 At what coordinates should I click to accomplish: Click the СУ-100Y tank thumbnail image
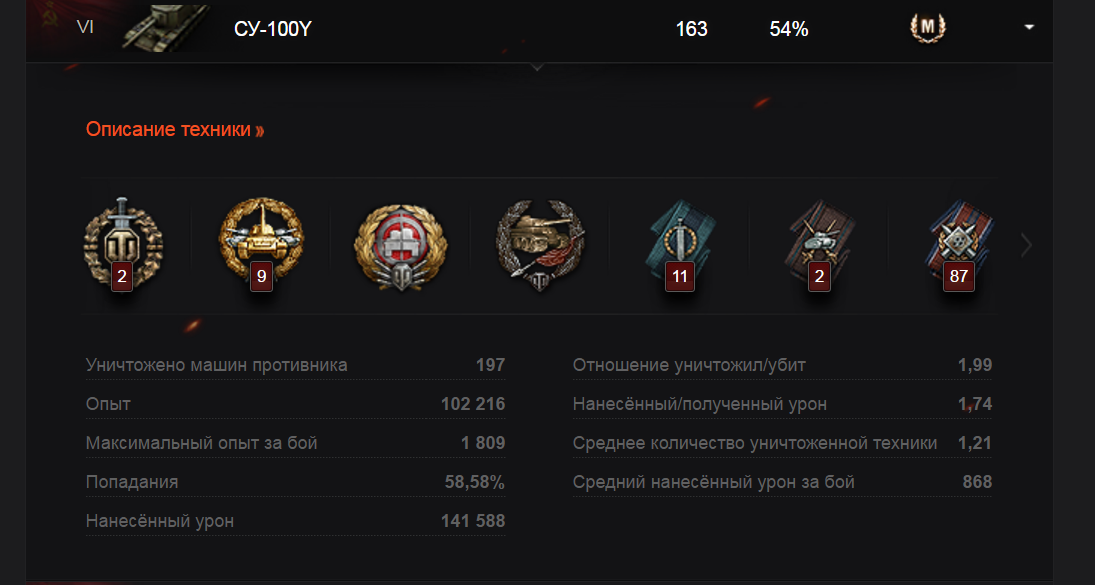click(165, 28)
